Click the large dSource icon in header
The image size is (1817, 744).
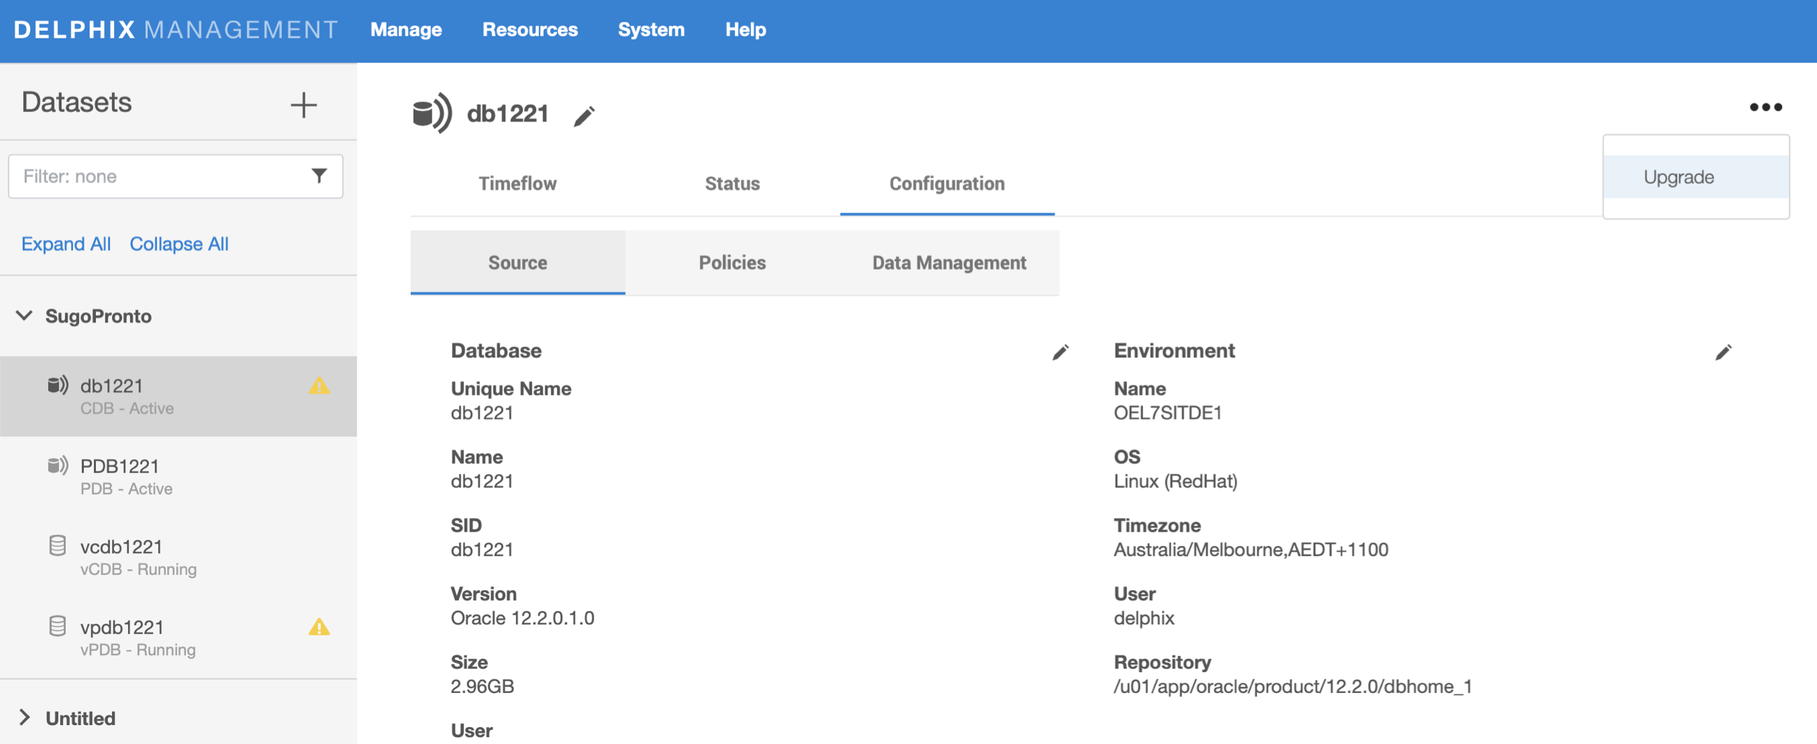(x=432, y=114)
